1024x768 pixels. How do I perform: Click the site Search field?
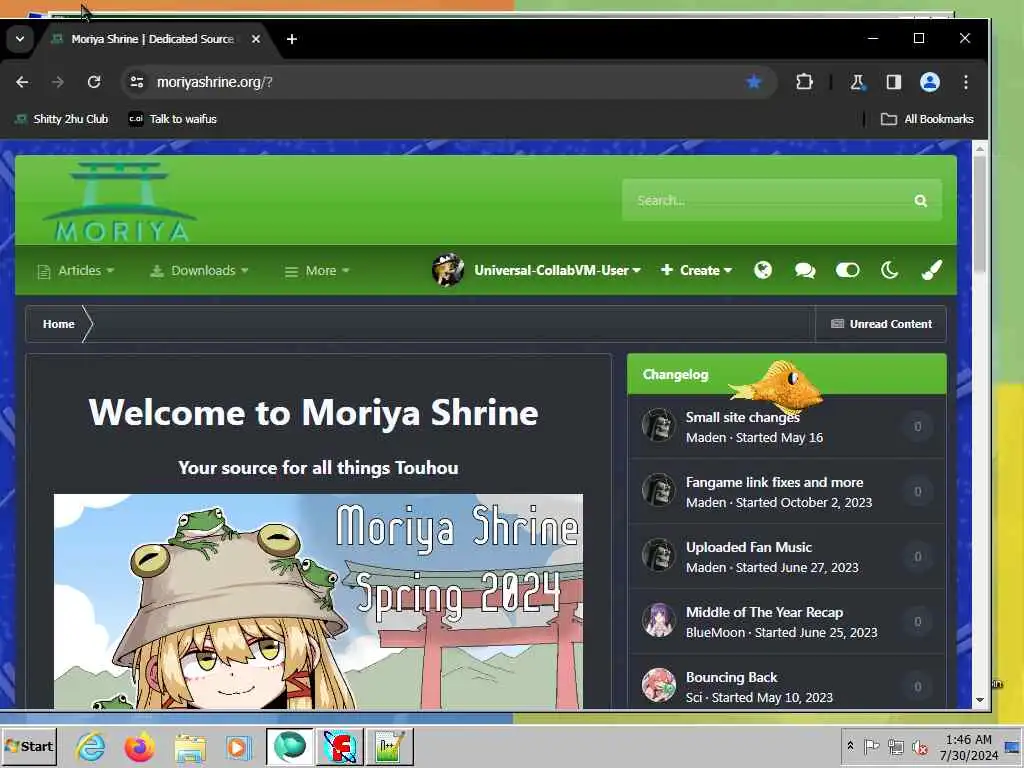tap(771, 200)
